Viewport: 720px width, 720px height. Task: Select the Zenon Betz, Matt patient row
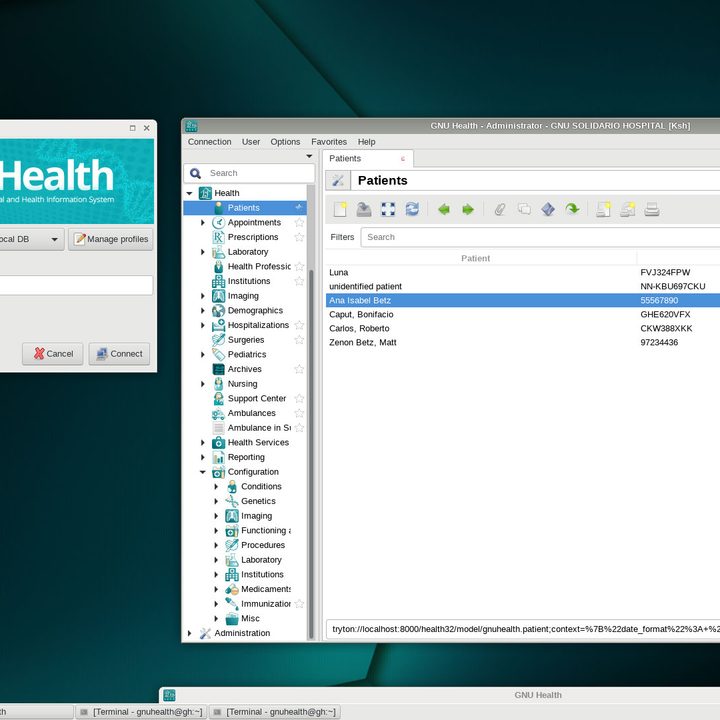tap(523, 343)
